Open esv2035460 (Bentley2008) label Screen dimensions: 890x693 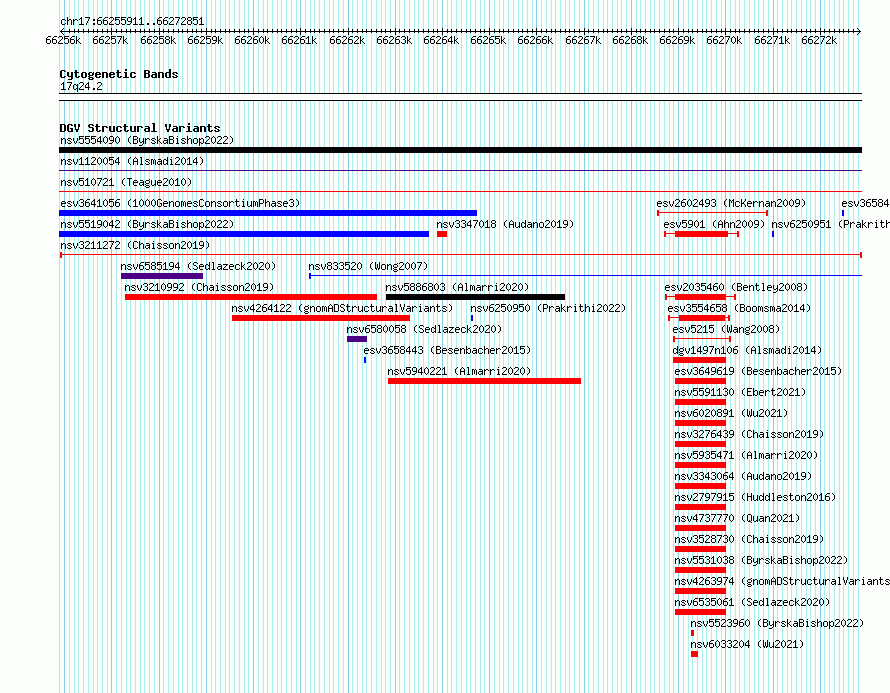[x=736, y=287]
